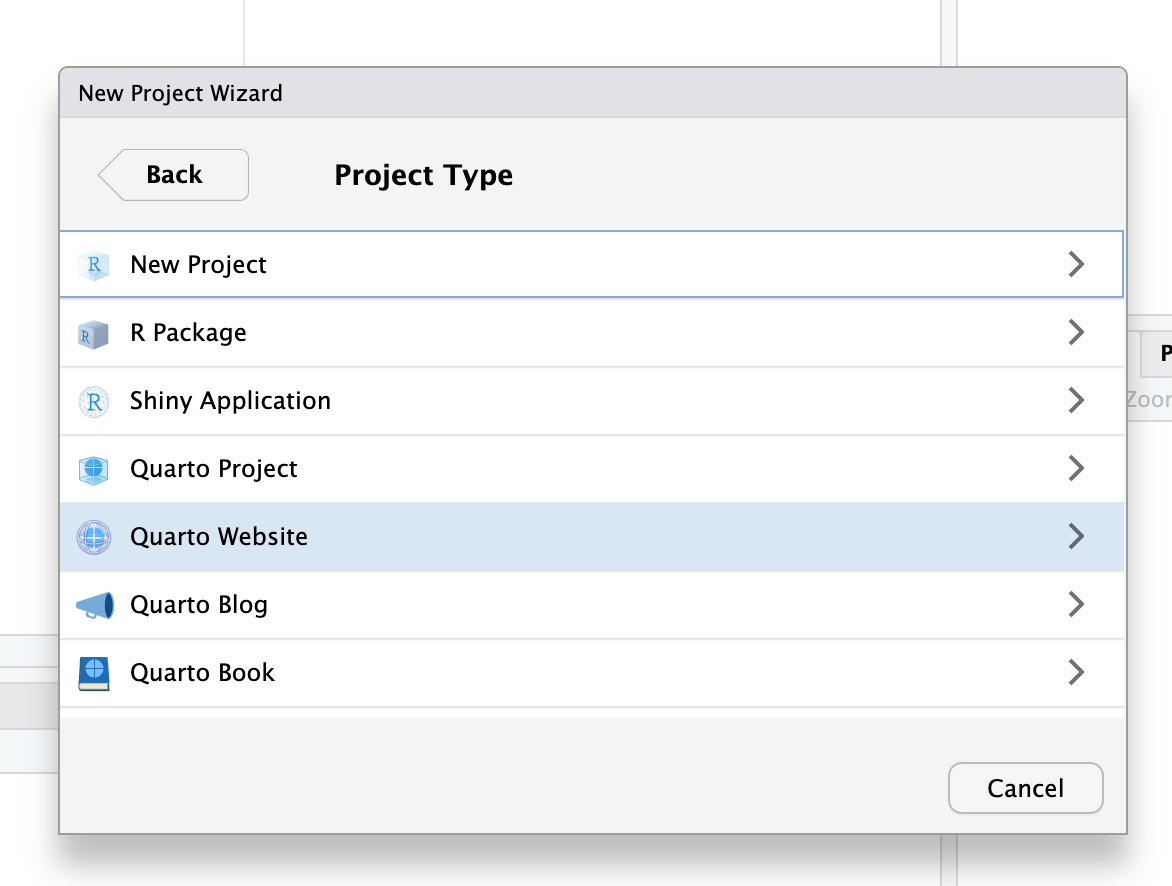
Task: Go Back to the previous wizard step
Action: point(175,175)
